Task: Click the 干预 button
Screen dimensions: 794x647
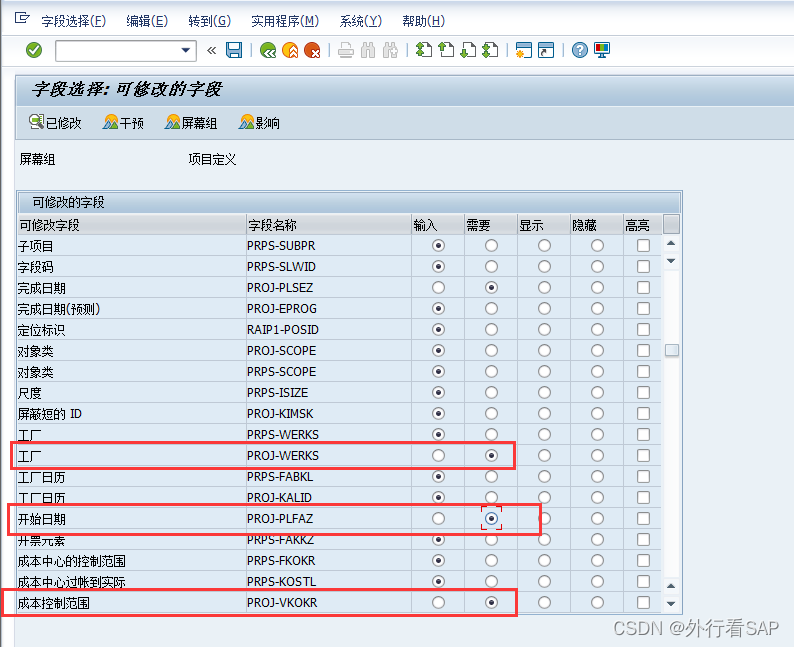Action: pos(123,123)
